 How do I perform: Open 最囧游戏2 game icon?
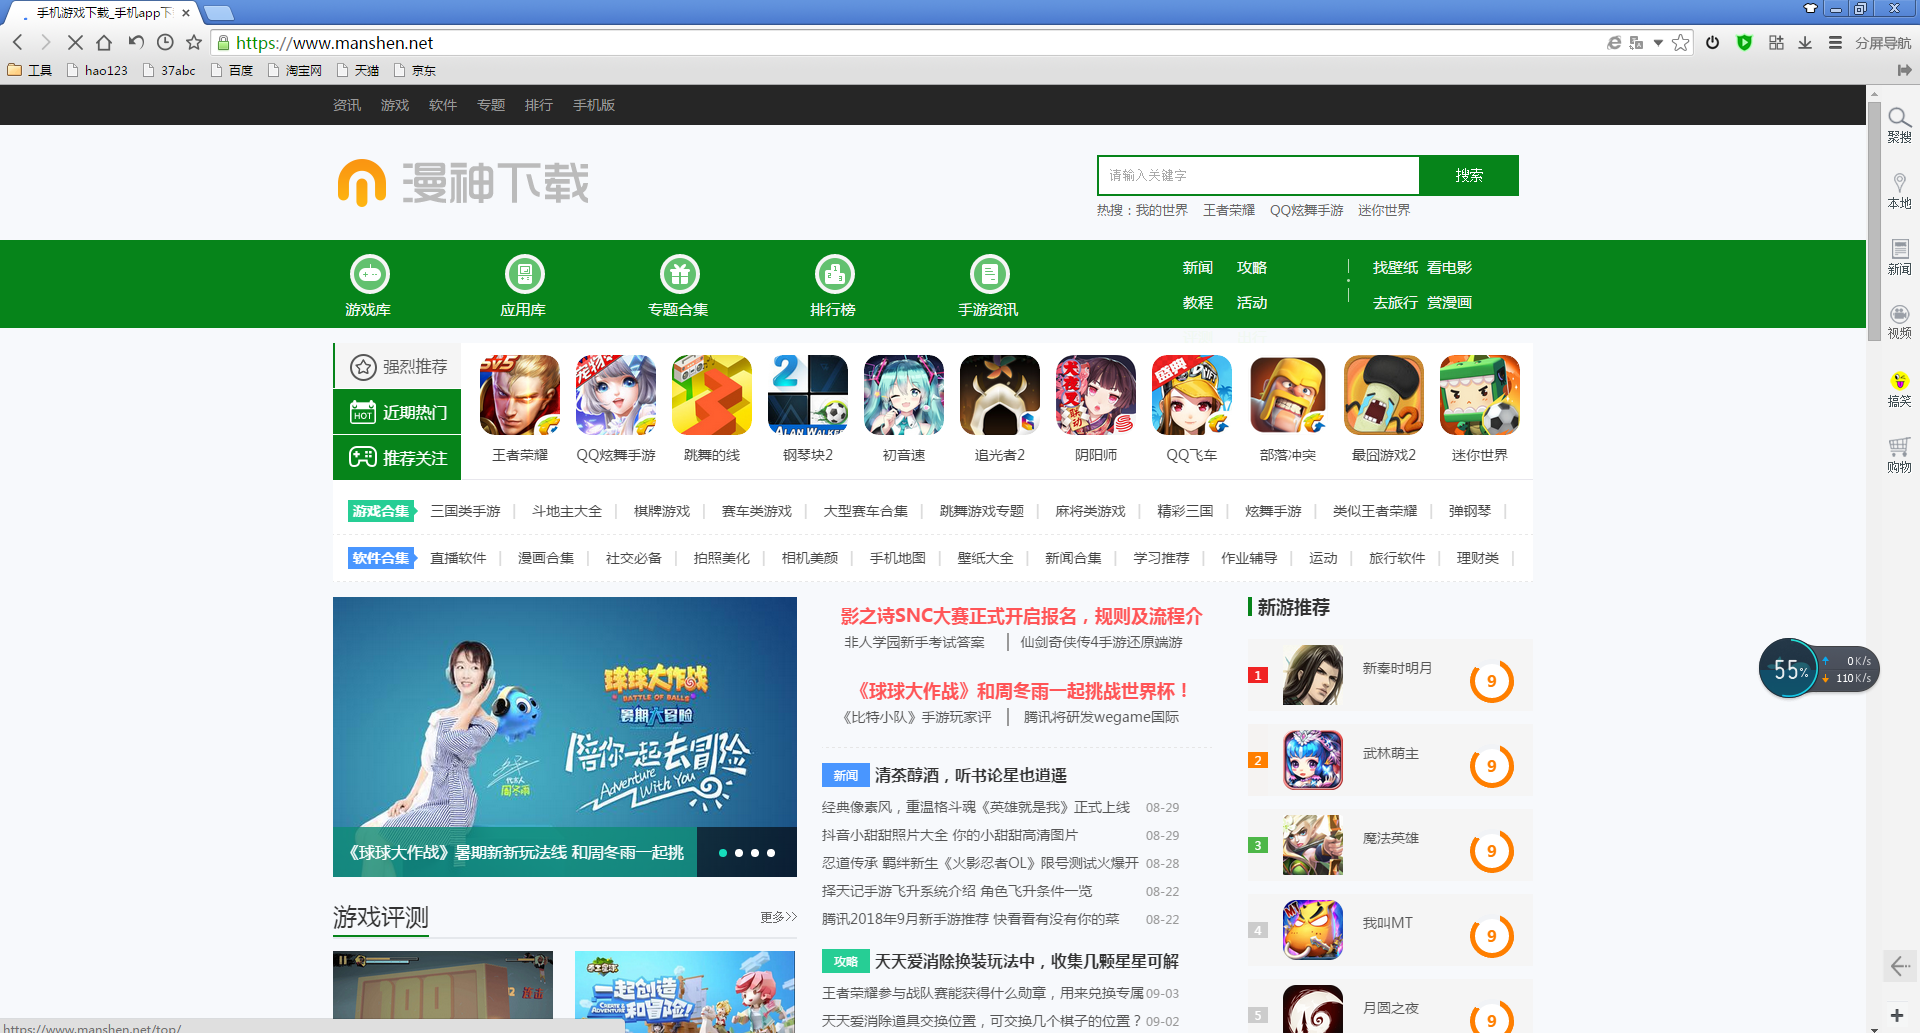pos(1384,395)
